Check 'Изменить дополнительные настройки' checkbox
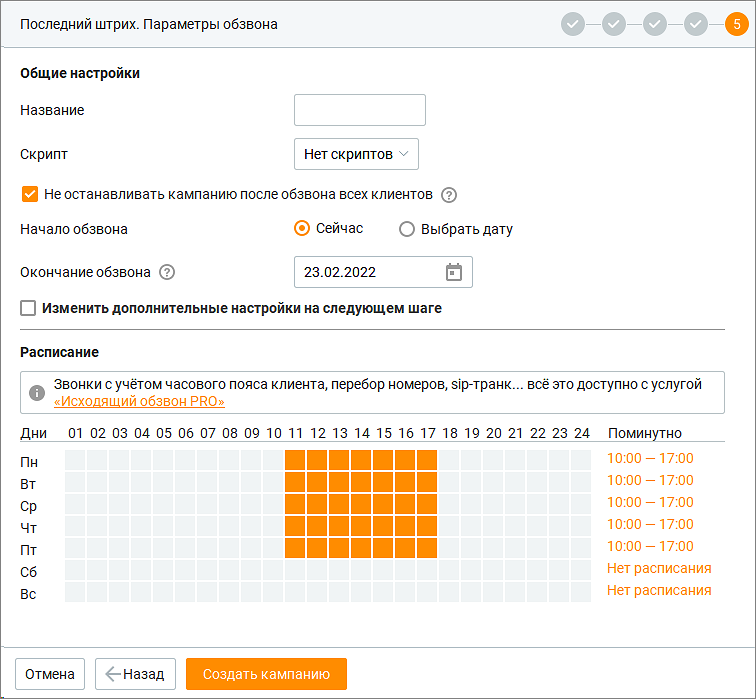This screenshot has width=756, height=699. 28,308
